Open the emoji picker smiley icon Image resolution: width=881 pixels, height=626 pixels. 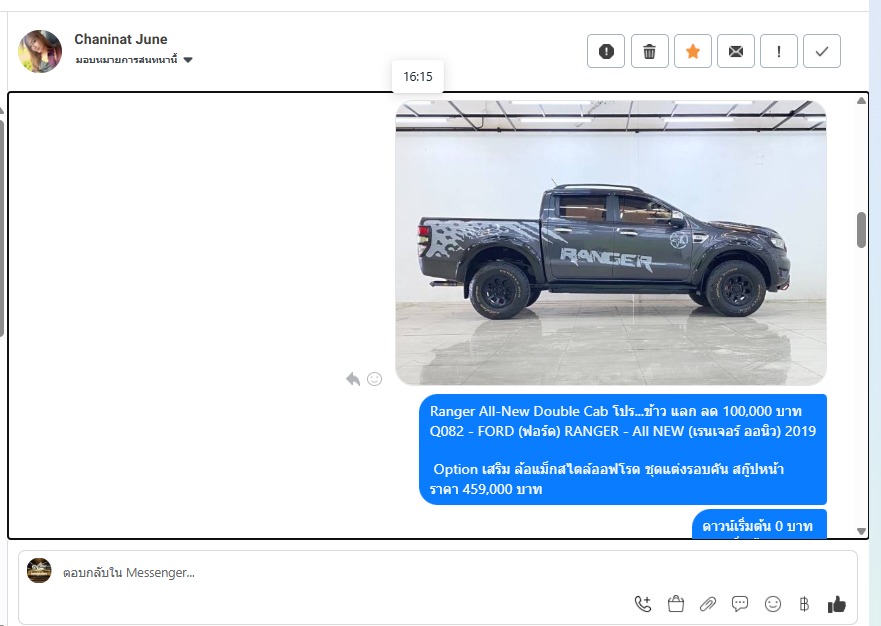(773, 604)
